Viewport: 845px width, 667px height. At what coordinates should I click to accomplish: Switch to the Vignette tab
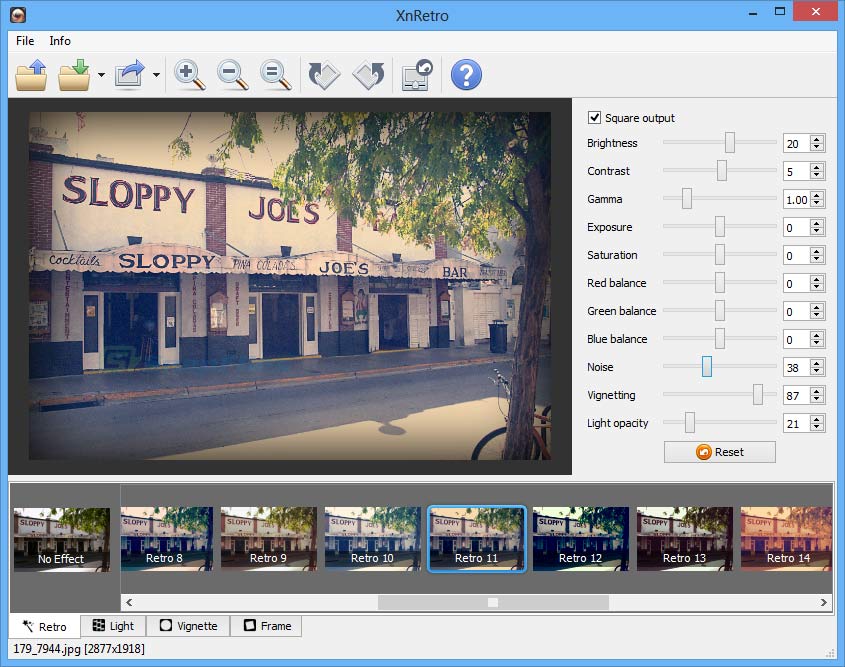click(188, 626)
